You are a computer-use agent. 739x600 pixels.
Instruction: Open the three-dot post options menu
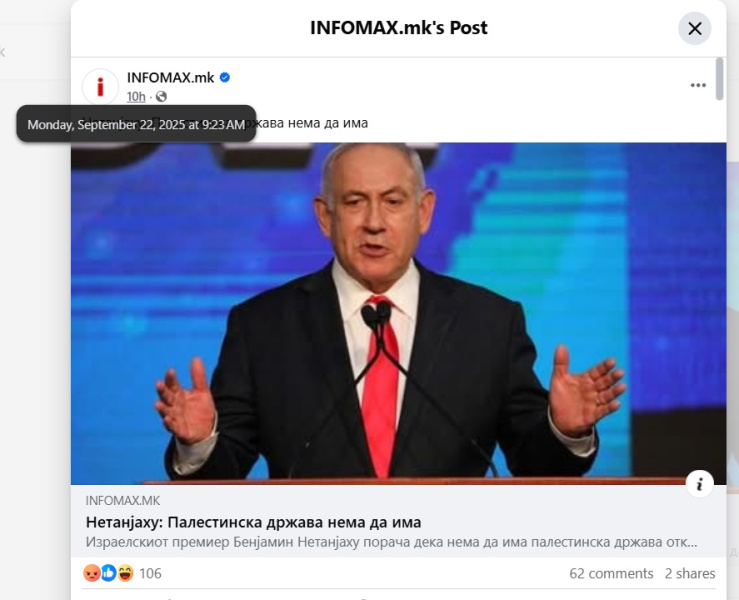698,85
